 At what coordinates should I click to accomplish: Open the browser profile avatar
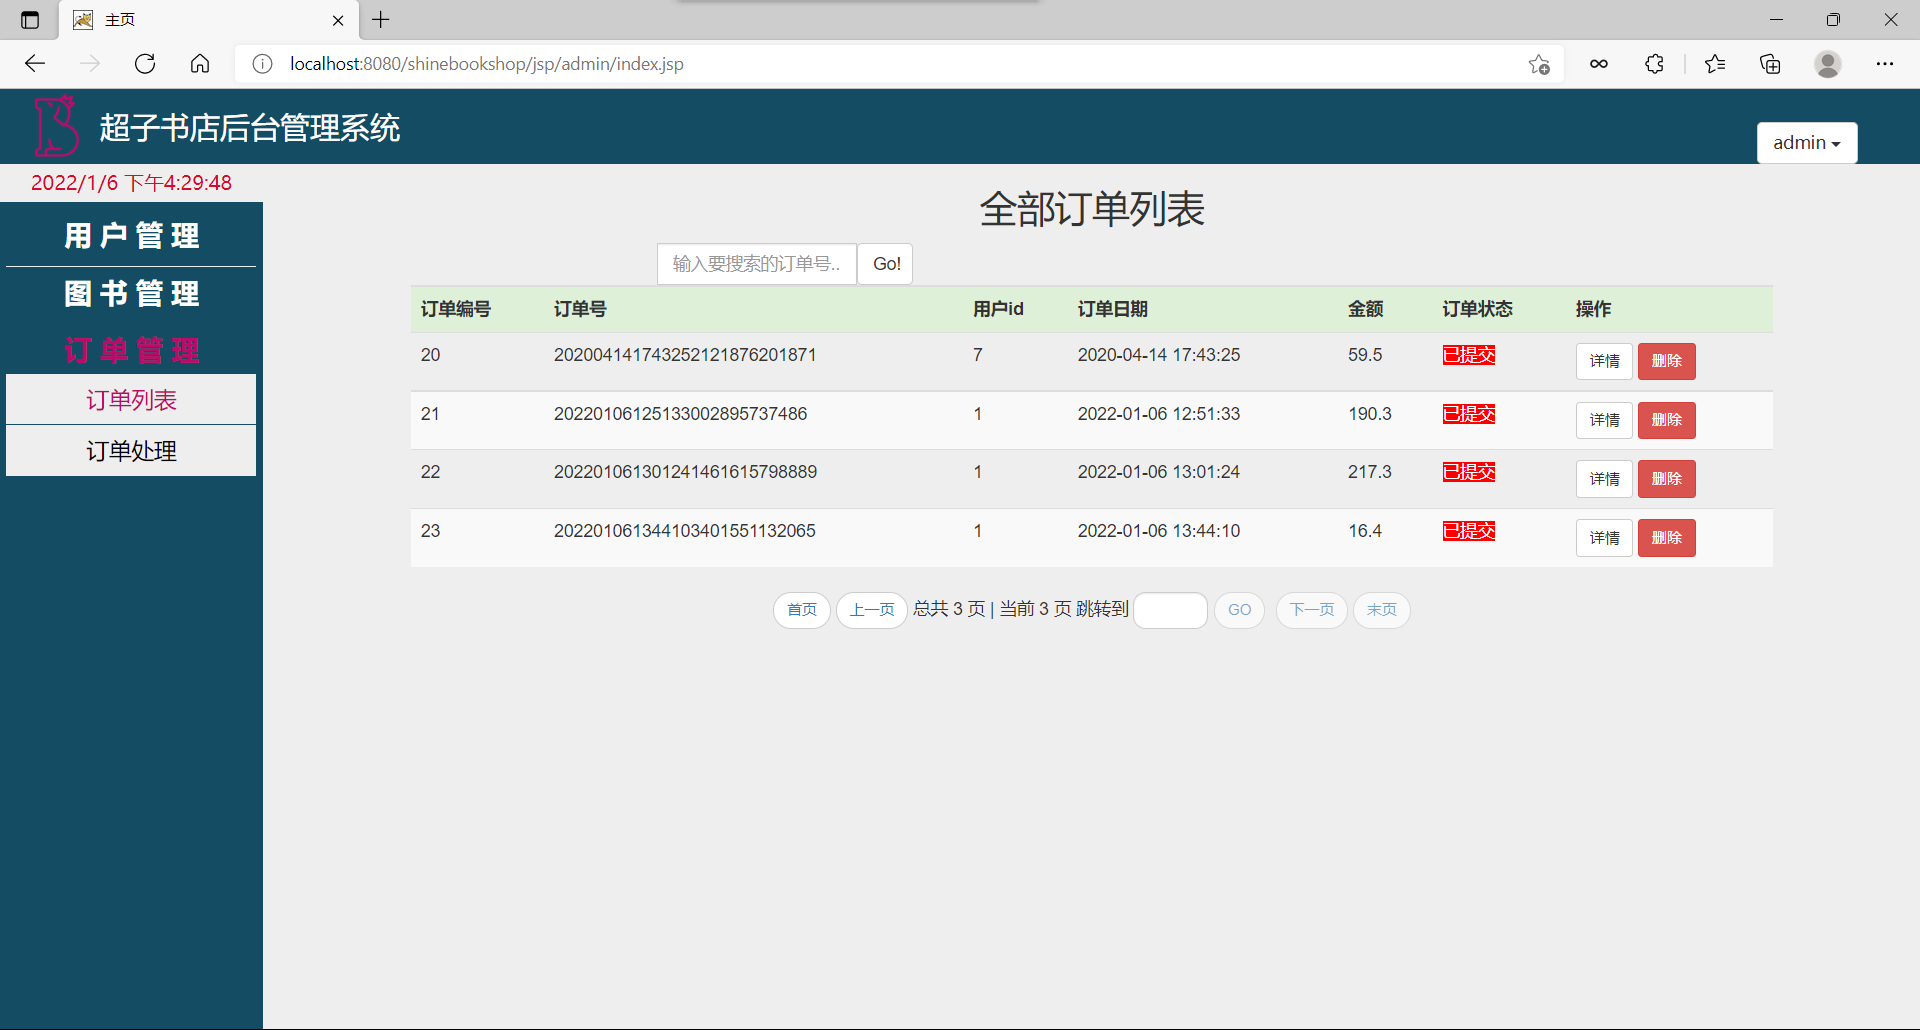coord(1828,64)
